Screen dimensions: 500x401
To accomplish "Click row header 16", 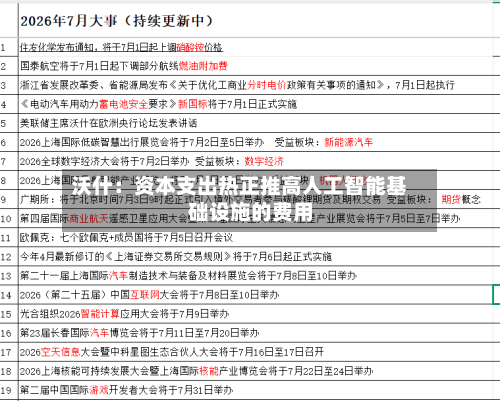I will (x=9, y=333).
